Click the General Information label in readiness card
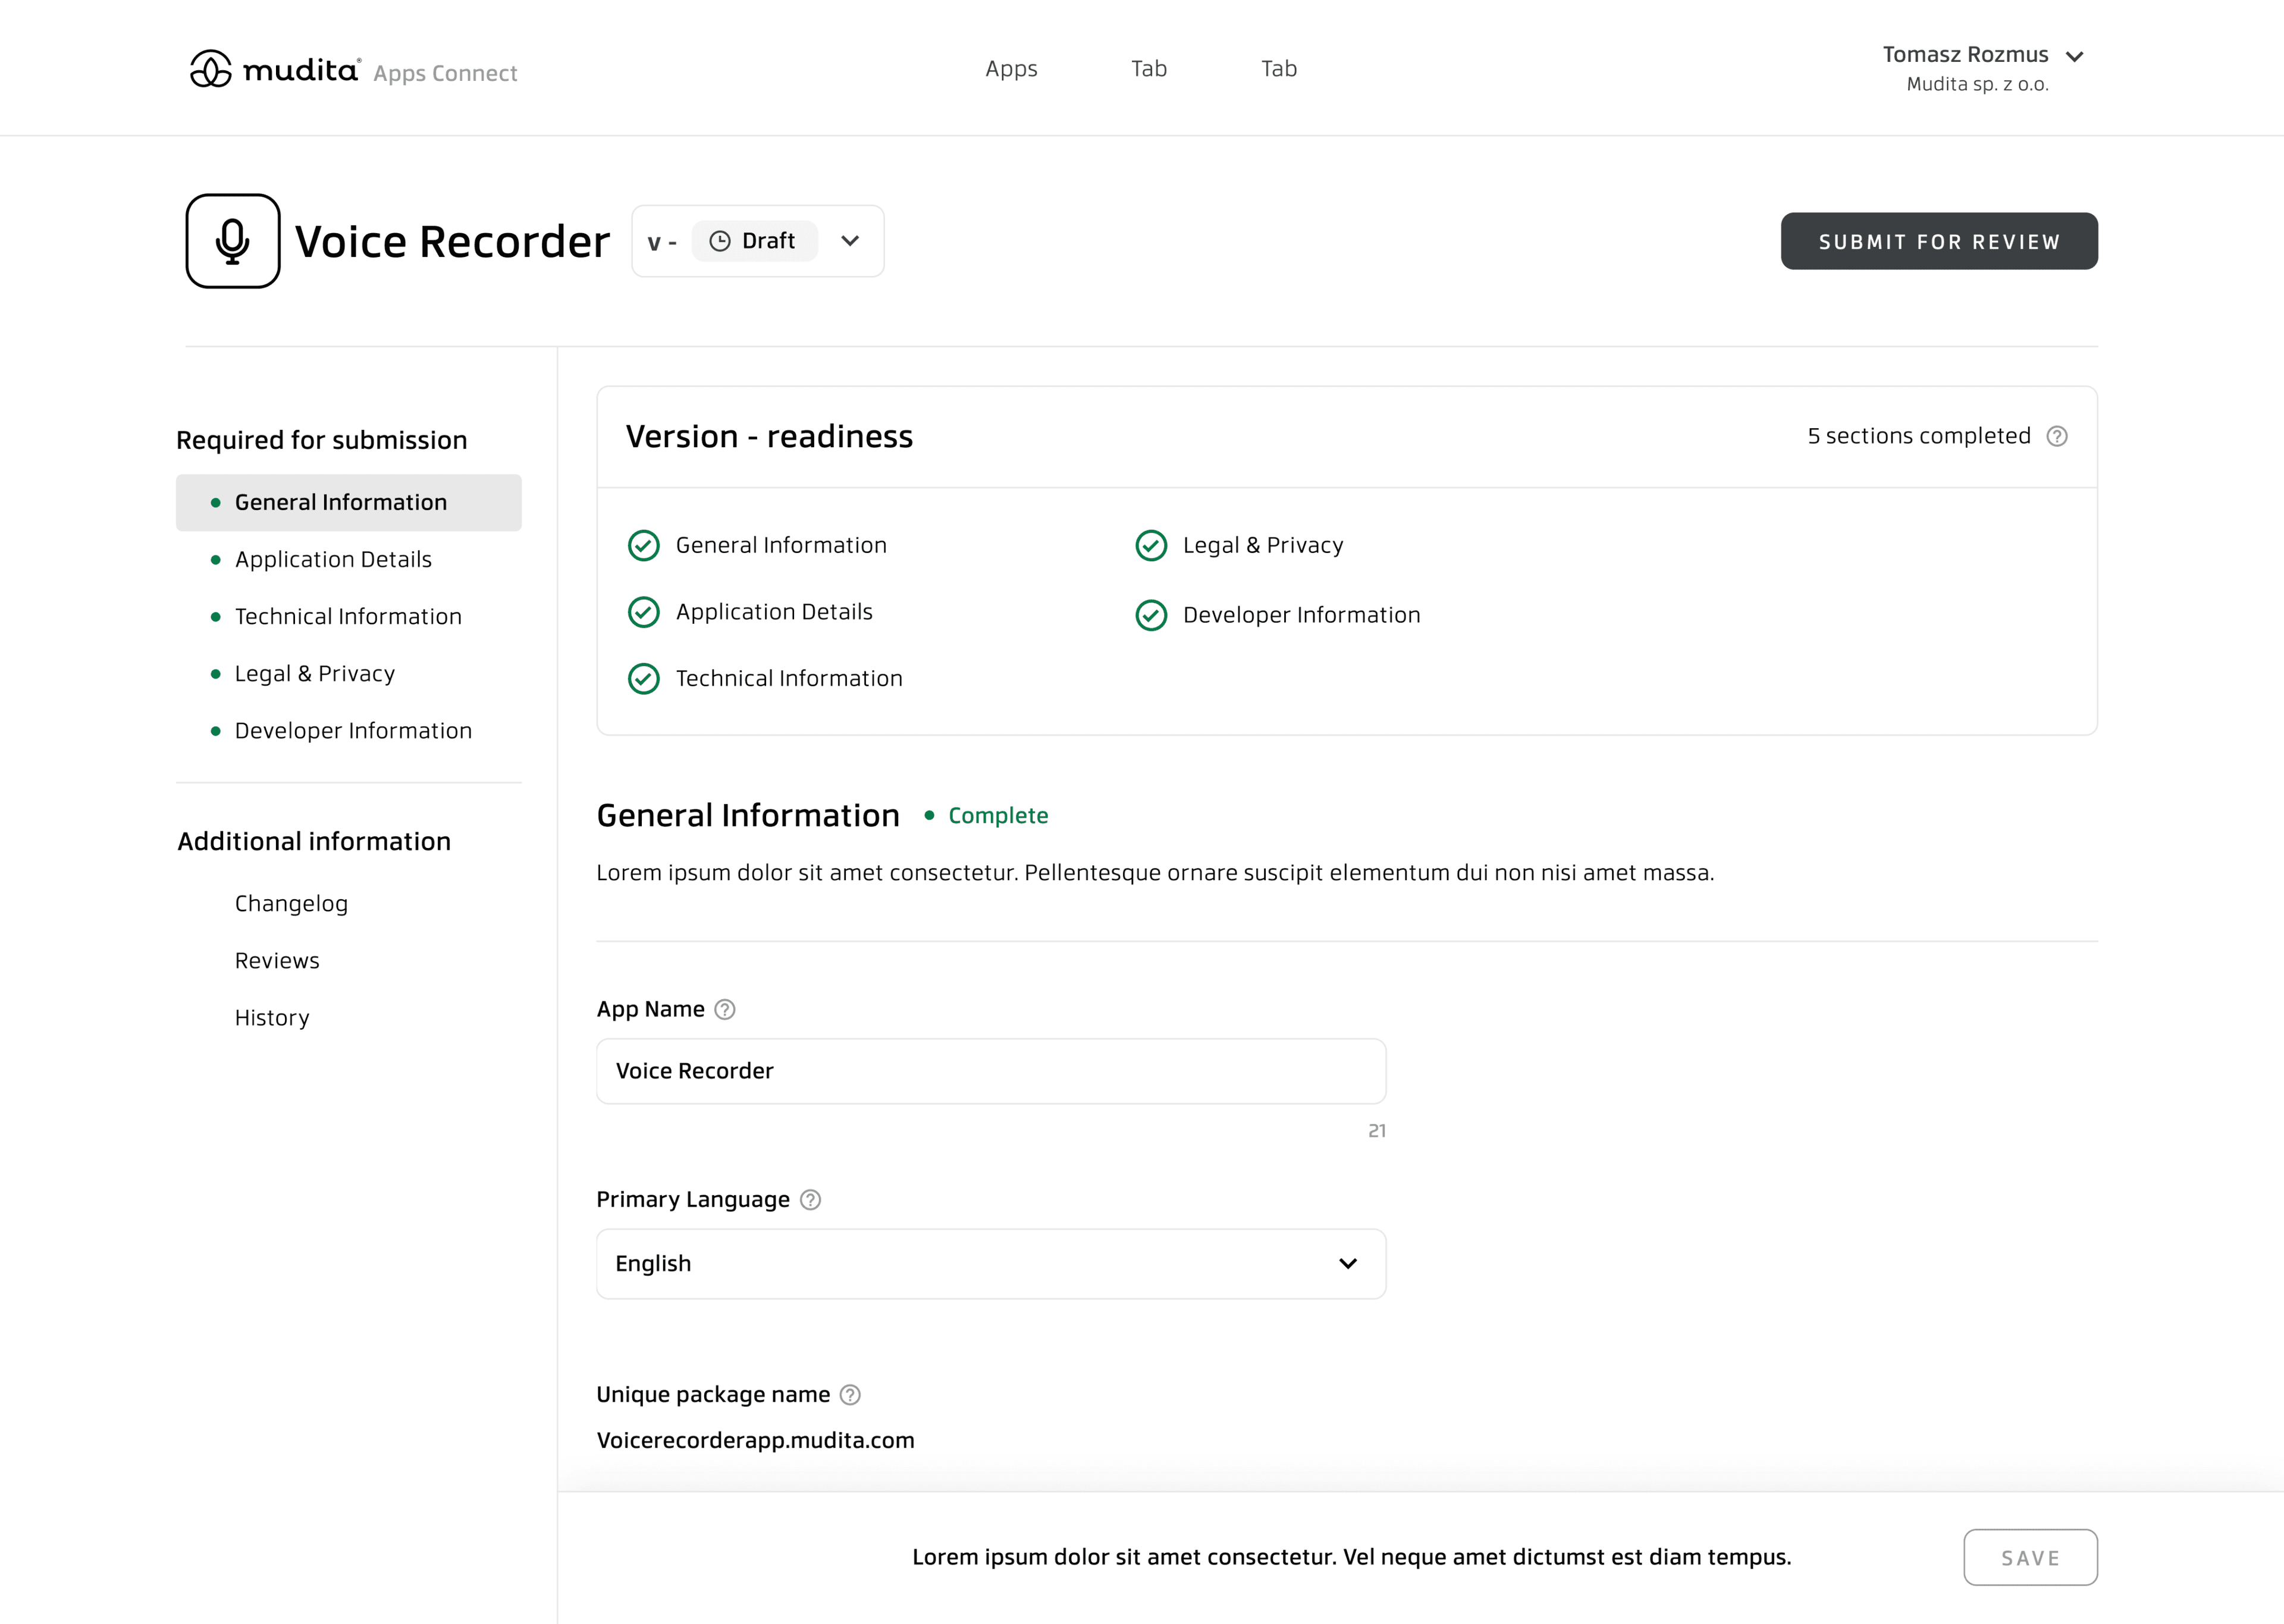 pos(781,546)
